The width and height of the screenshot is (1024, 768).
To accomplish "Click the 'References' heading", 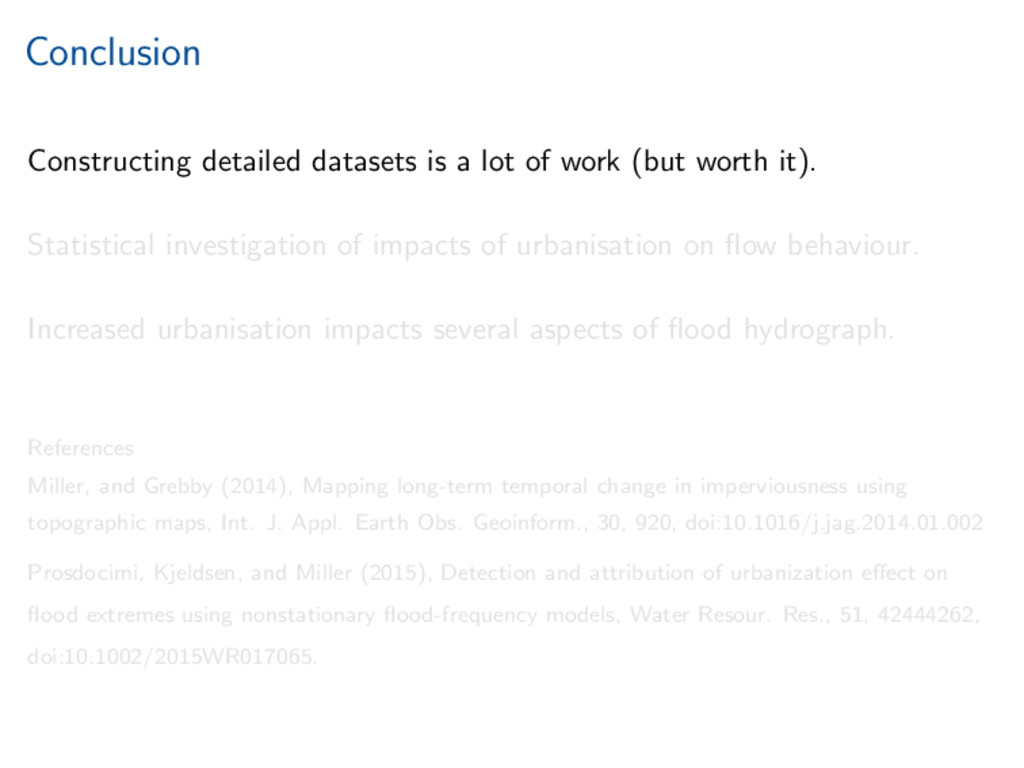I will tap(80, 448).
